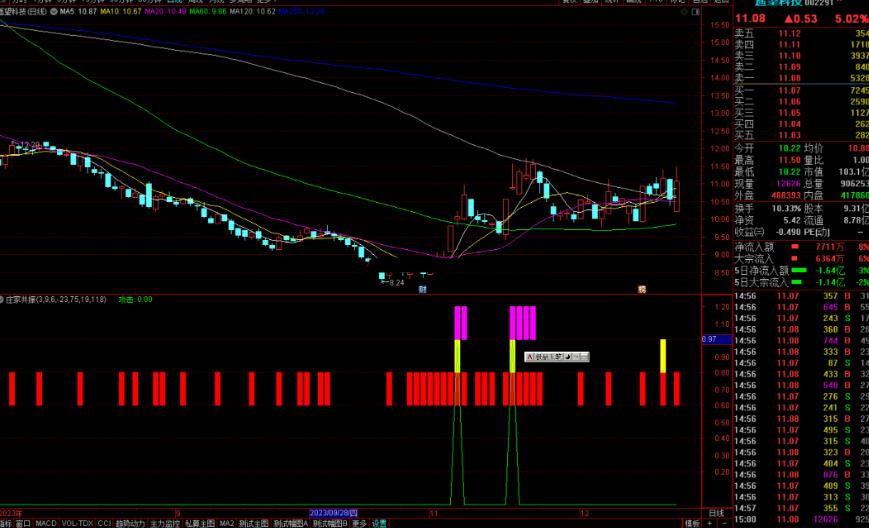Click the 攻击: 0.00 indicator value
The image size is (869, 528).
coord(135,299)
